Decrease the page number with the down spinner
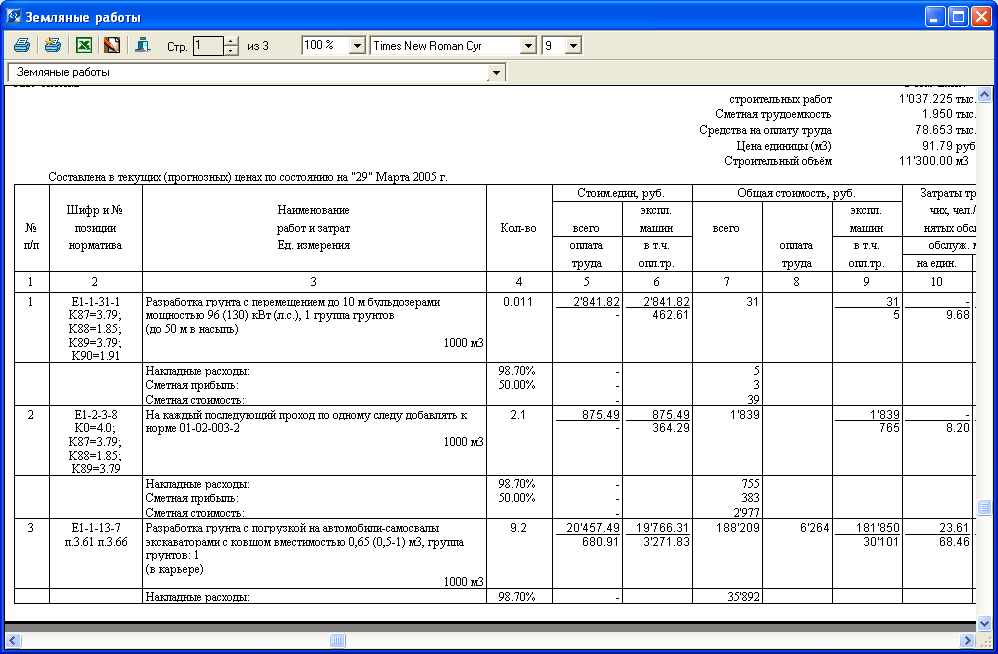 (232, 50)
